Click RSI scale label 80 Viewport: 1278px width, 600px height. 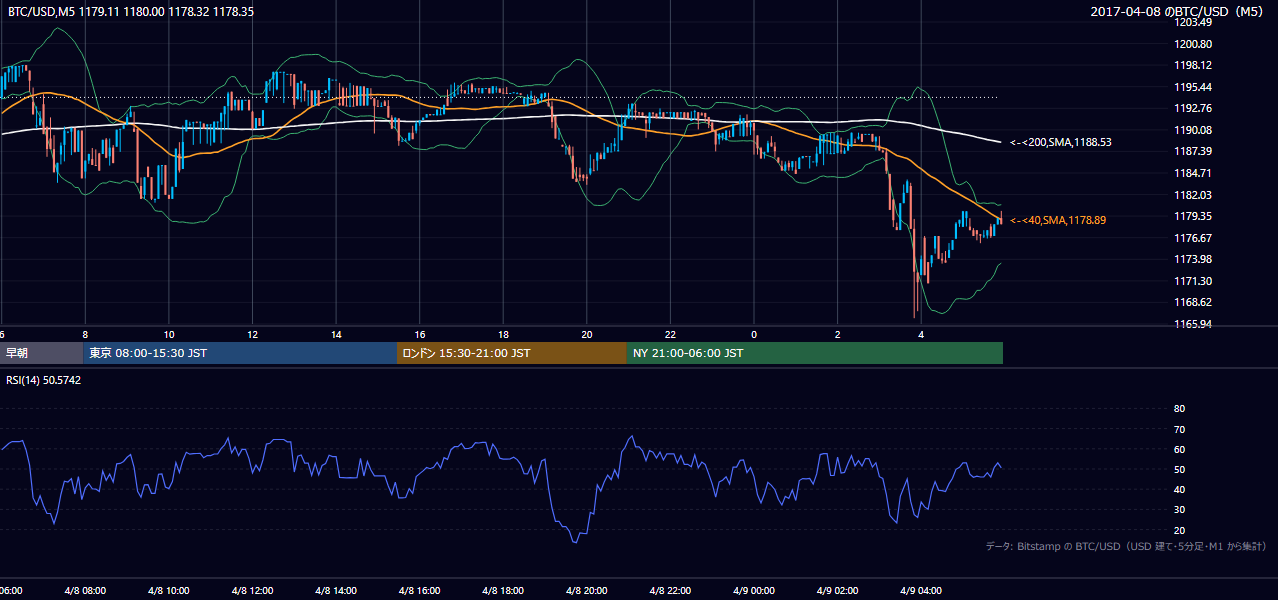point(1179,409)
